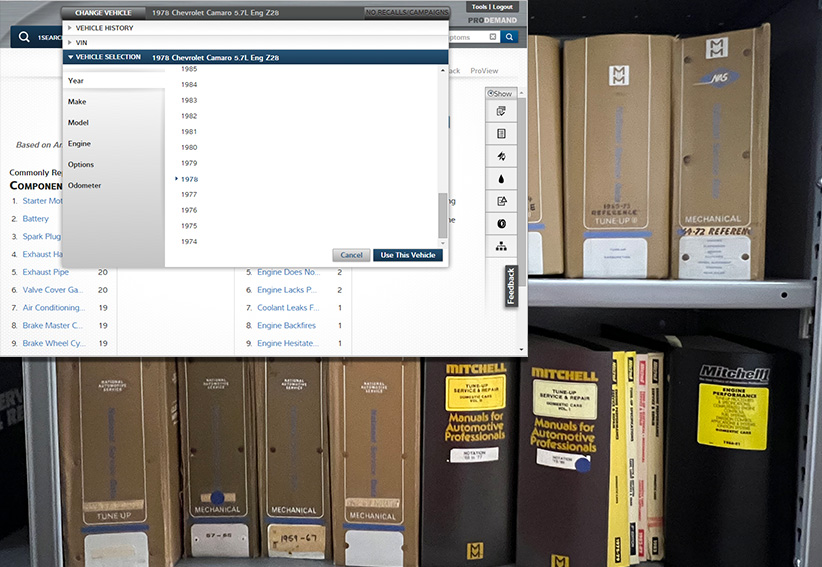Toggle the Show button on quick-links panel

500,93
